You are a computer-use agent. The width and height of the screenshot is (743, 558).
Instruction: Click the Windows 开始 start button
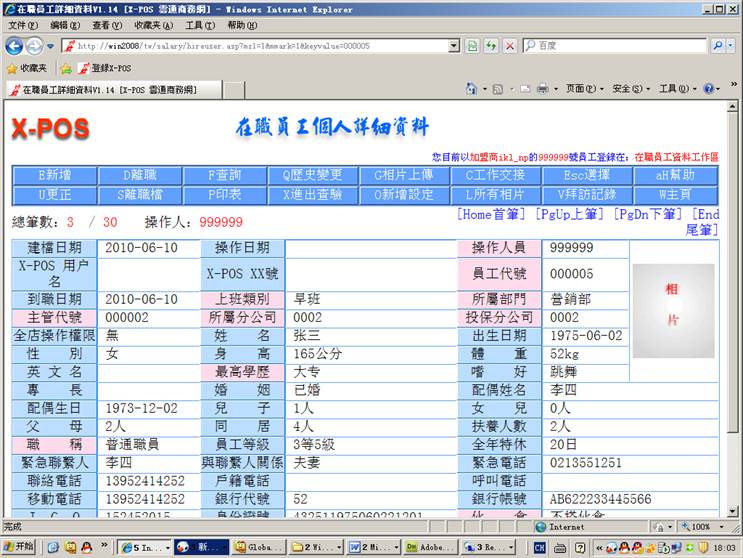[18, 548]
